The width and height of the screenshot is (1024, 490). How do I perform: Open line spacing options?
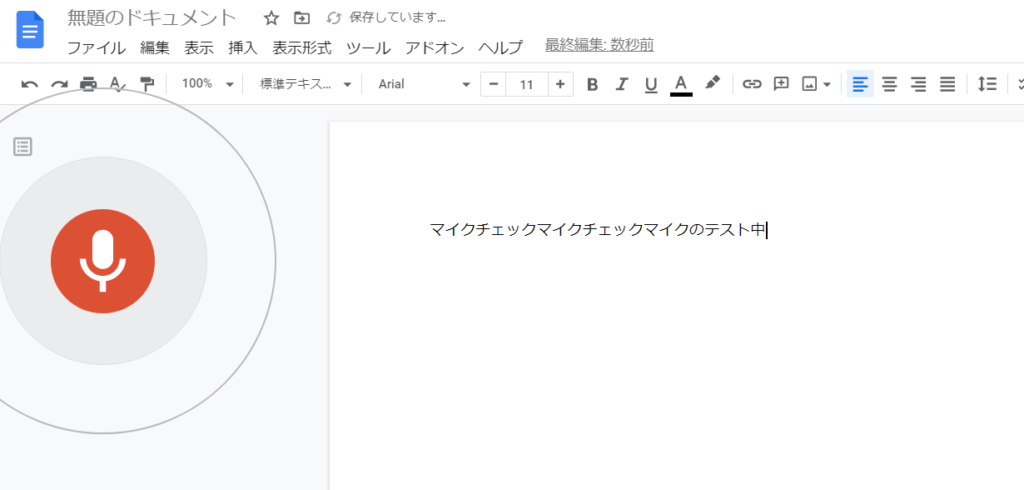click(x=987, y=84)
